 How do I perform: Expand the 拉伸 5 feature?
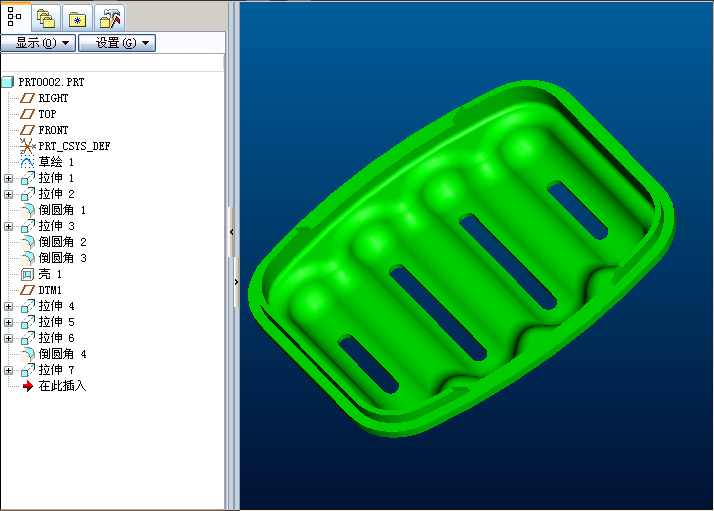tap(8, 322)
